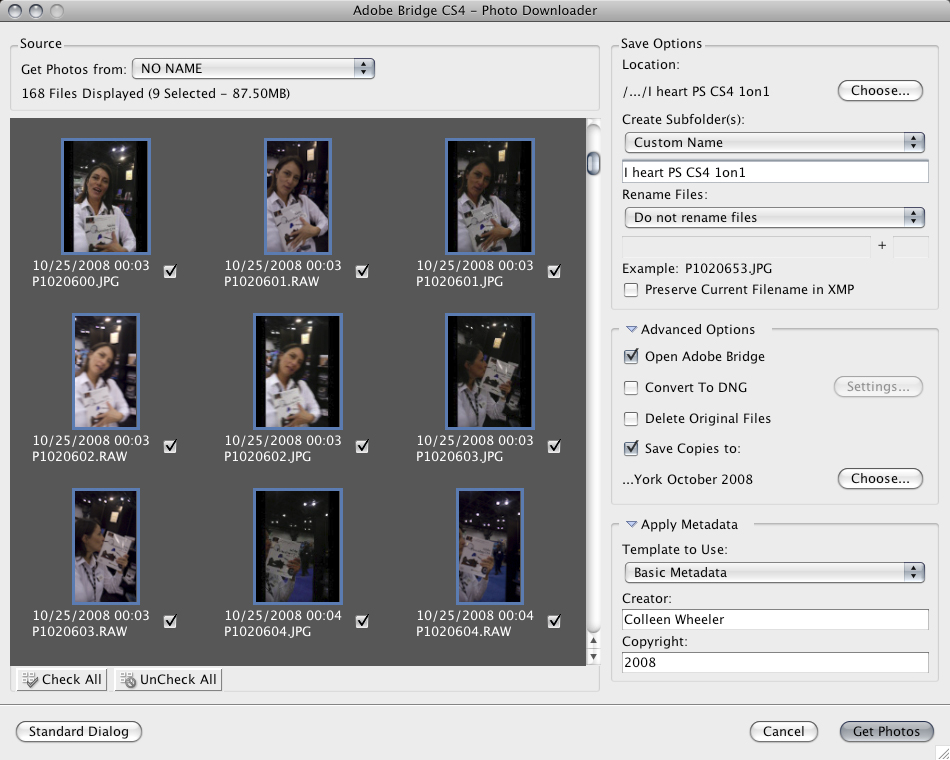Collapse the Advanced Options section
This screenshot has height=760, width=950.
click(631, 330)
